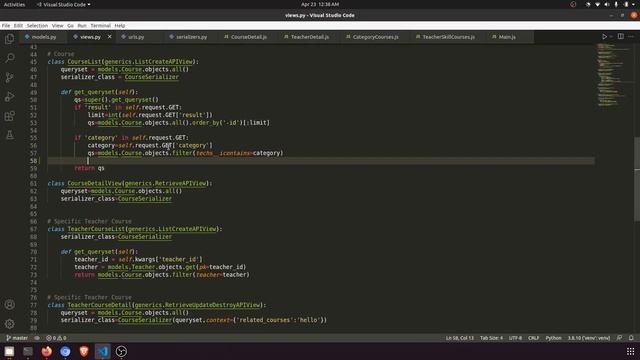The image size is (640, 360).
Task: Open editor More Actions ellipsis
Action: click(x=631, y=37)
